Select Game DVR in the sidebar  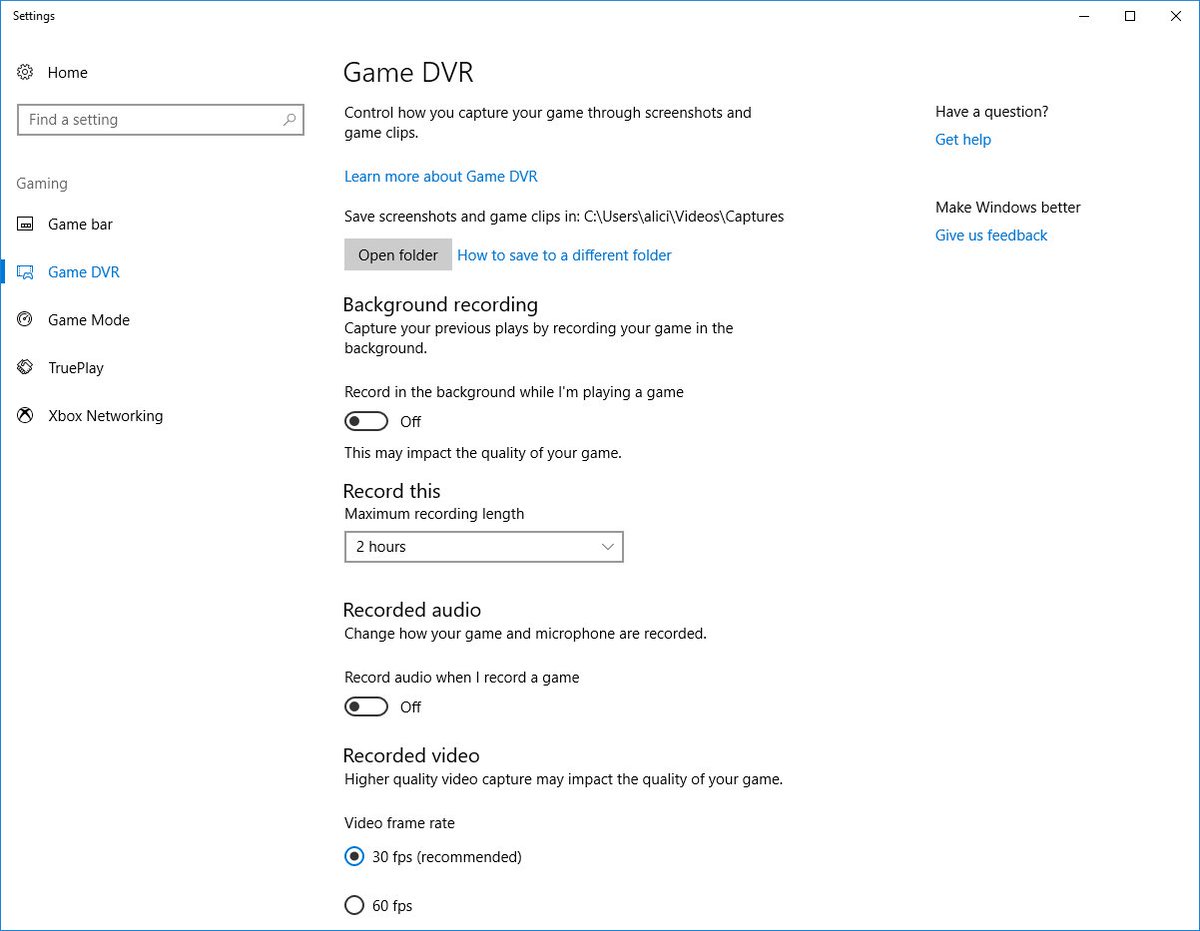pos(84,272)
